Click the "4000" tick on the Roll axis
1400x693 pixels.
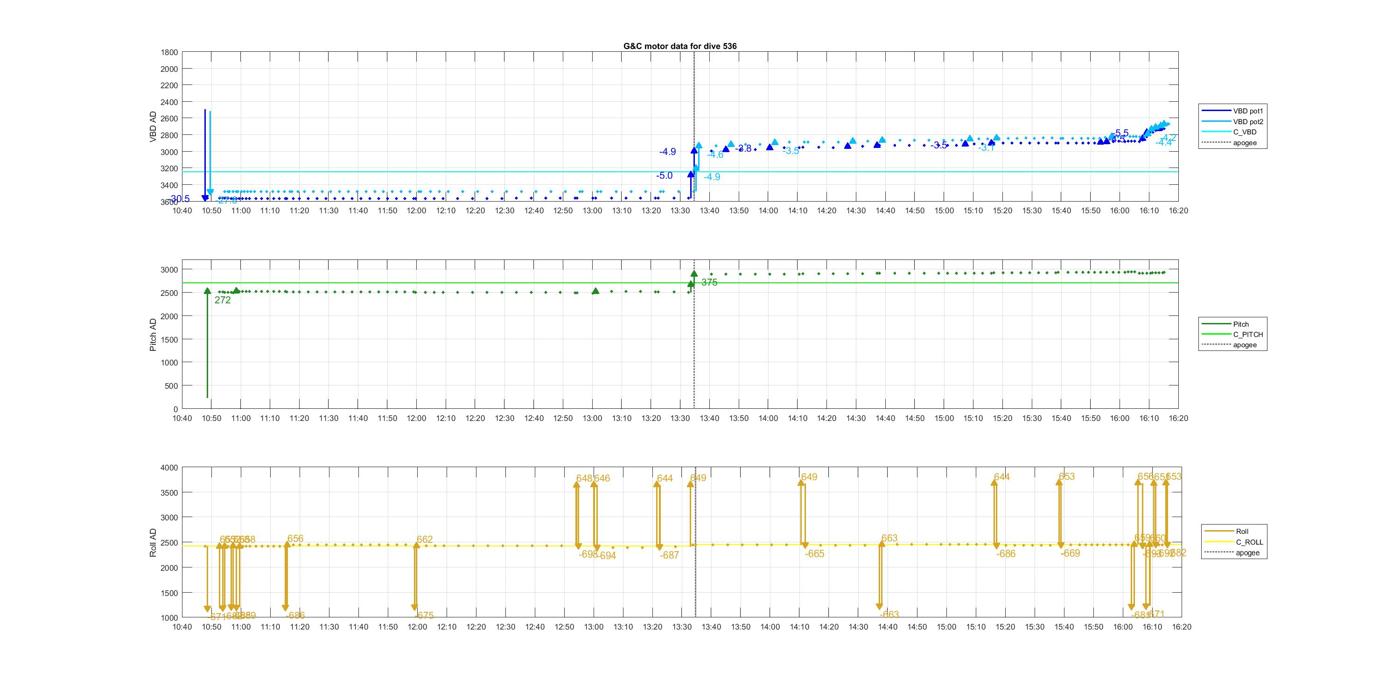coord(169,468)
